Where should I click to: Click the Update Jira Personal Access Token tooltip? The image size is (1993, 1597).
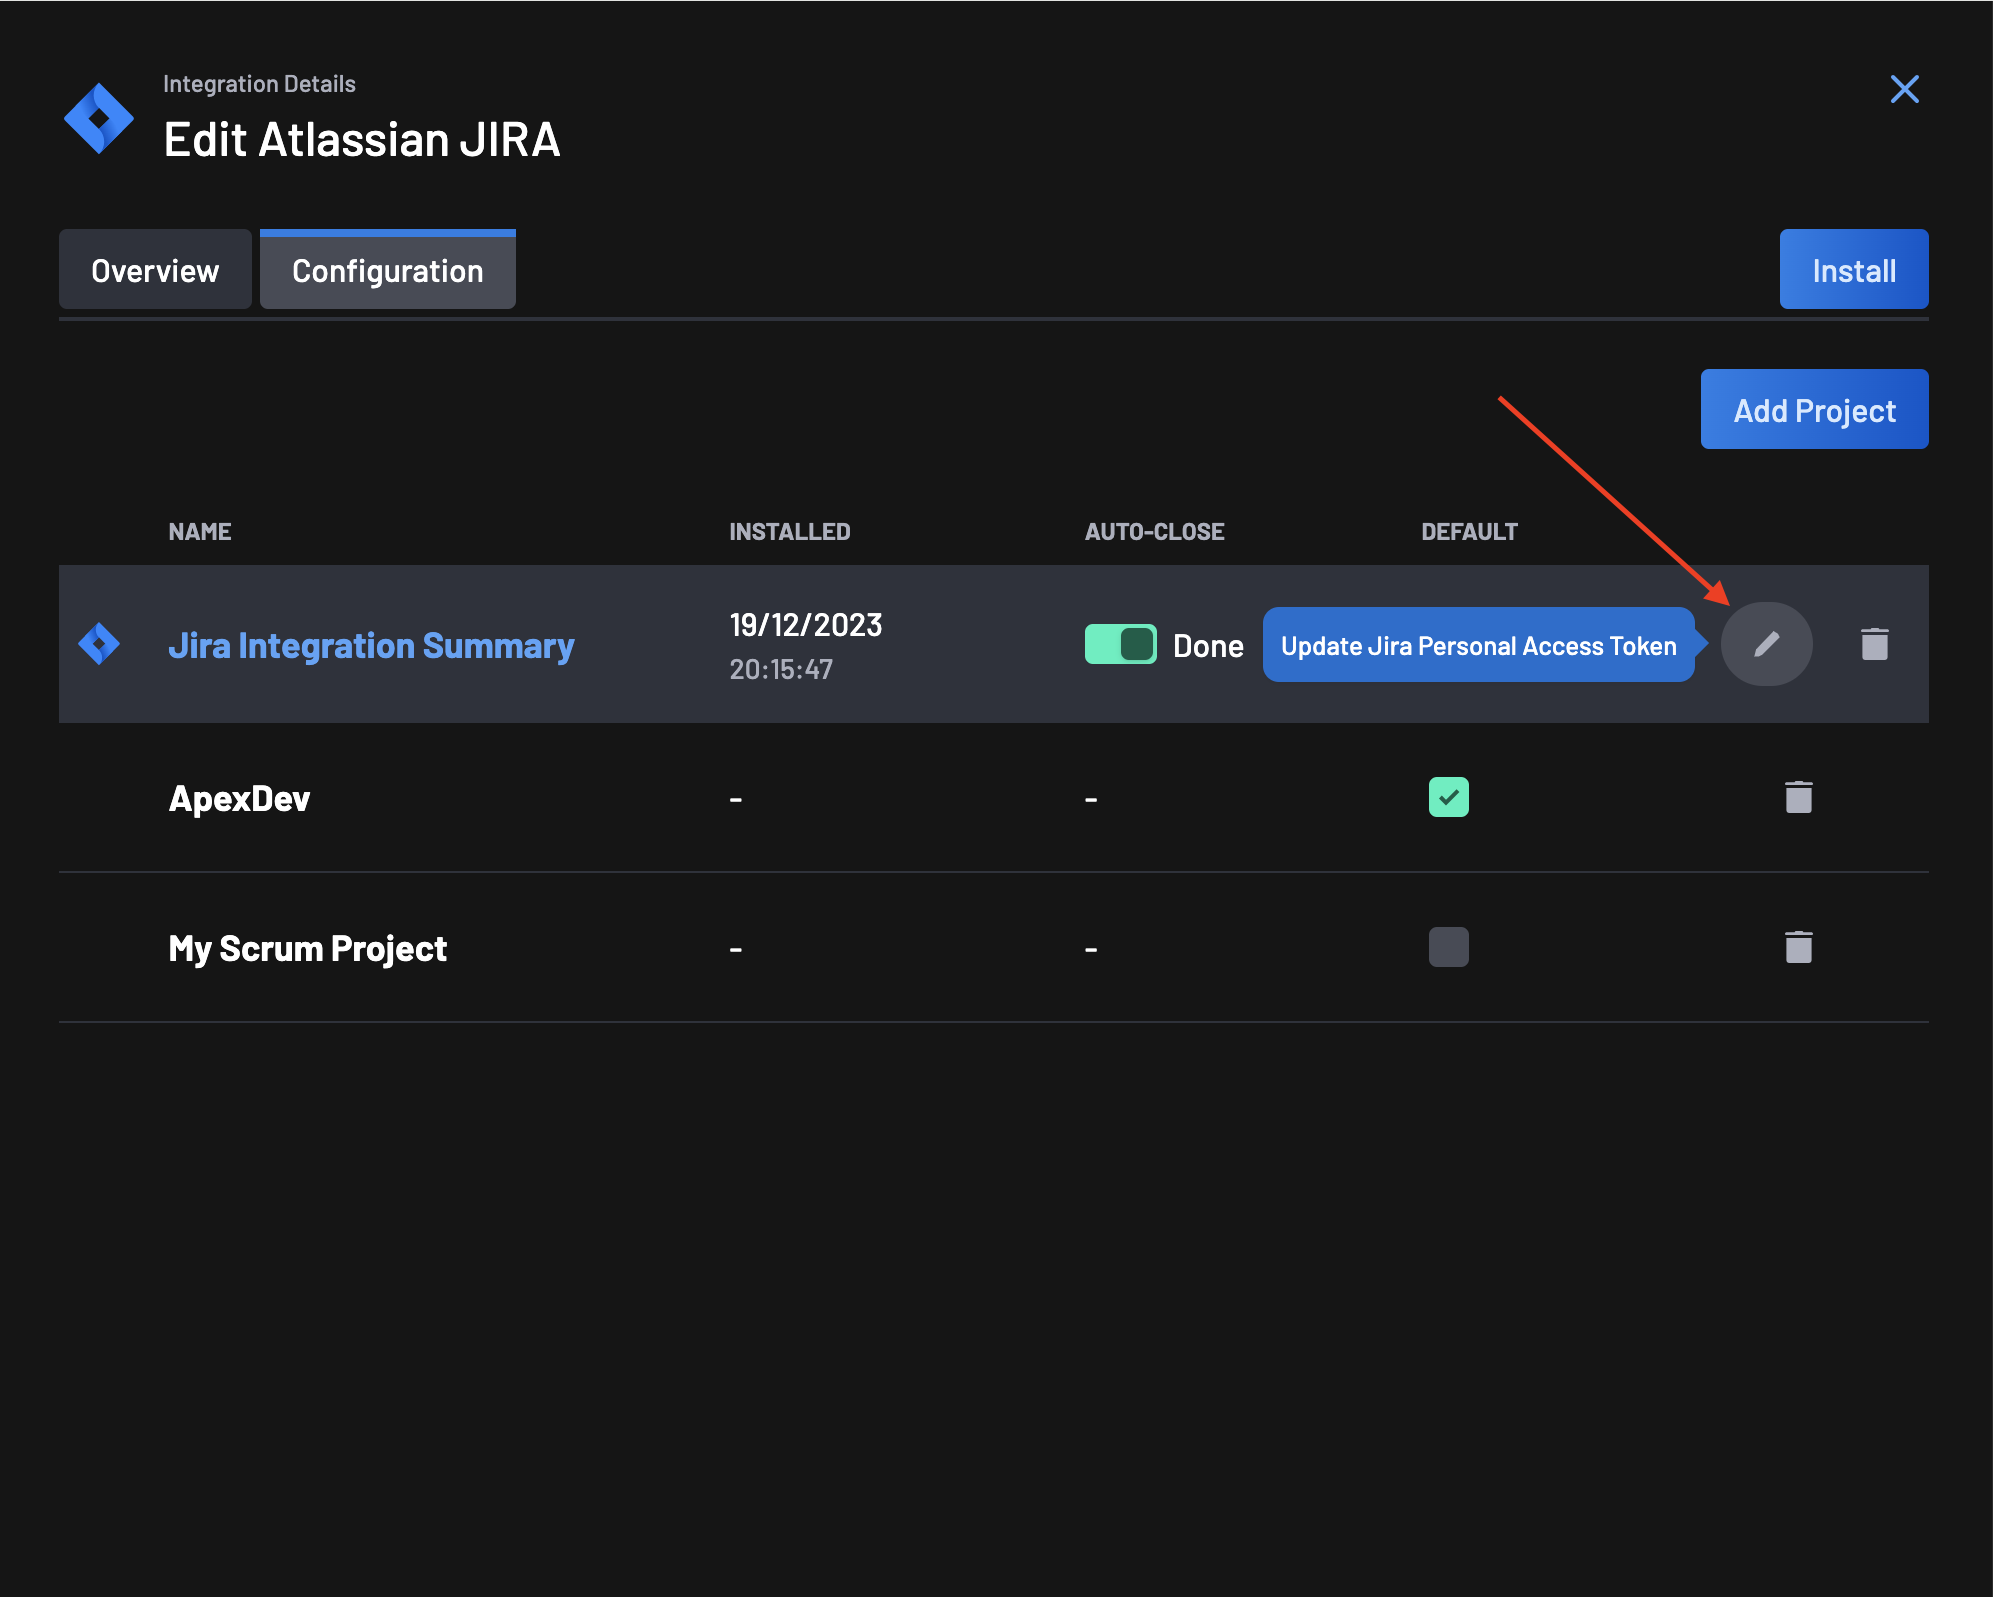(x=1478, y=645)
